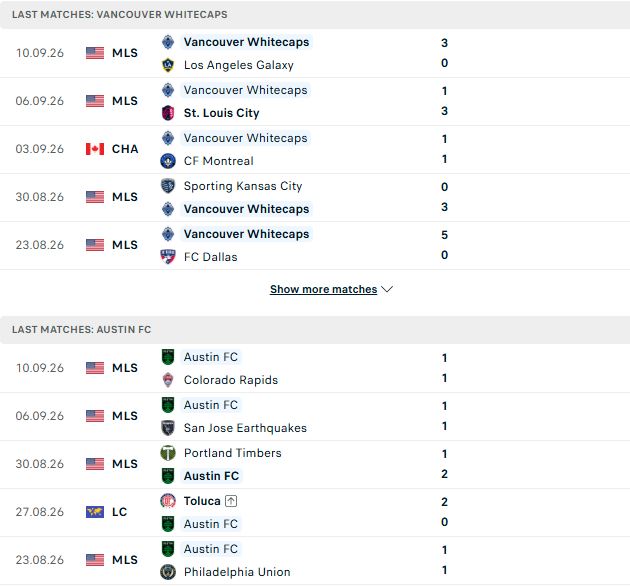Viewport: 630px width, 586px height.
Task: Click Portland Timbers team name
Action: coord(233,453)
